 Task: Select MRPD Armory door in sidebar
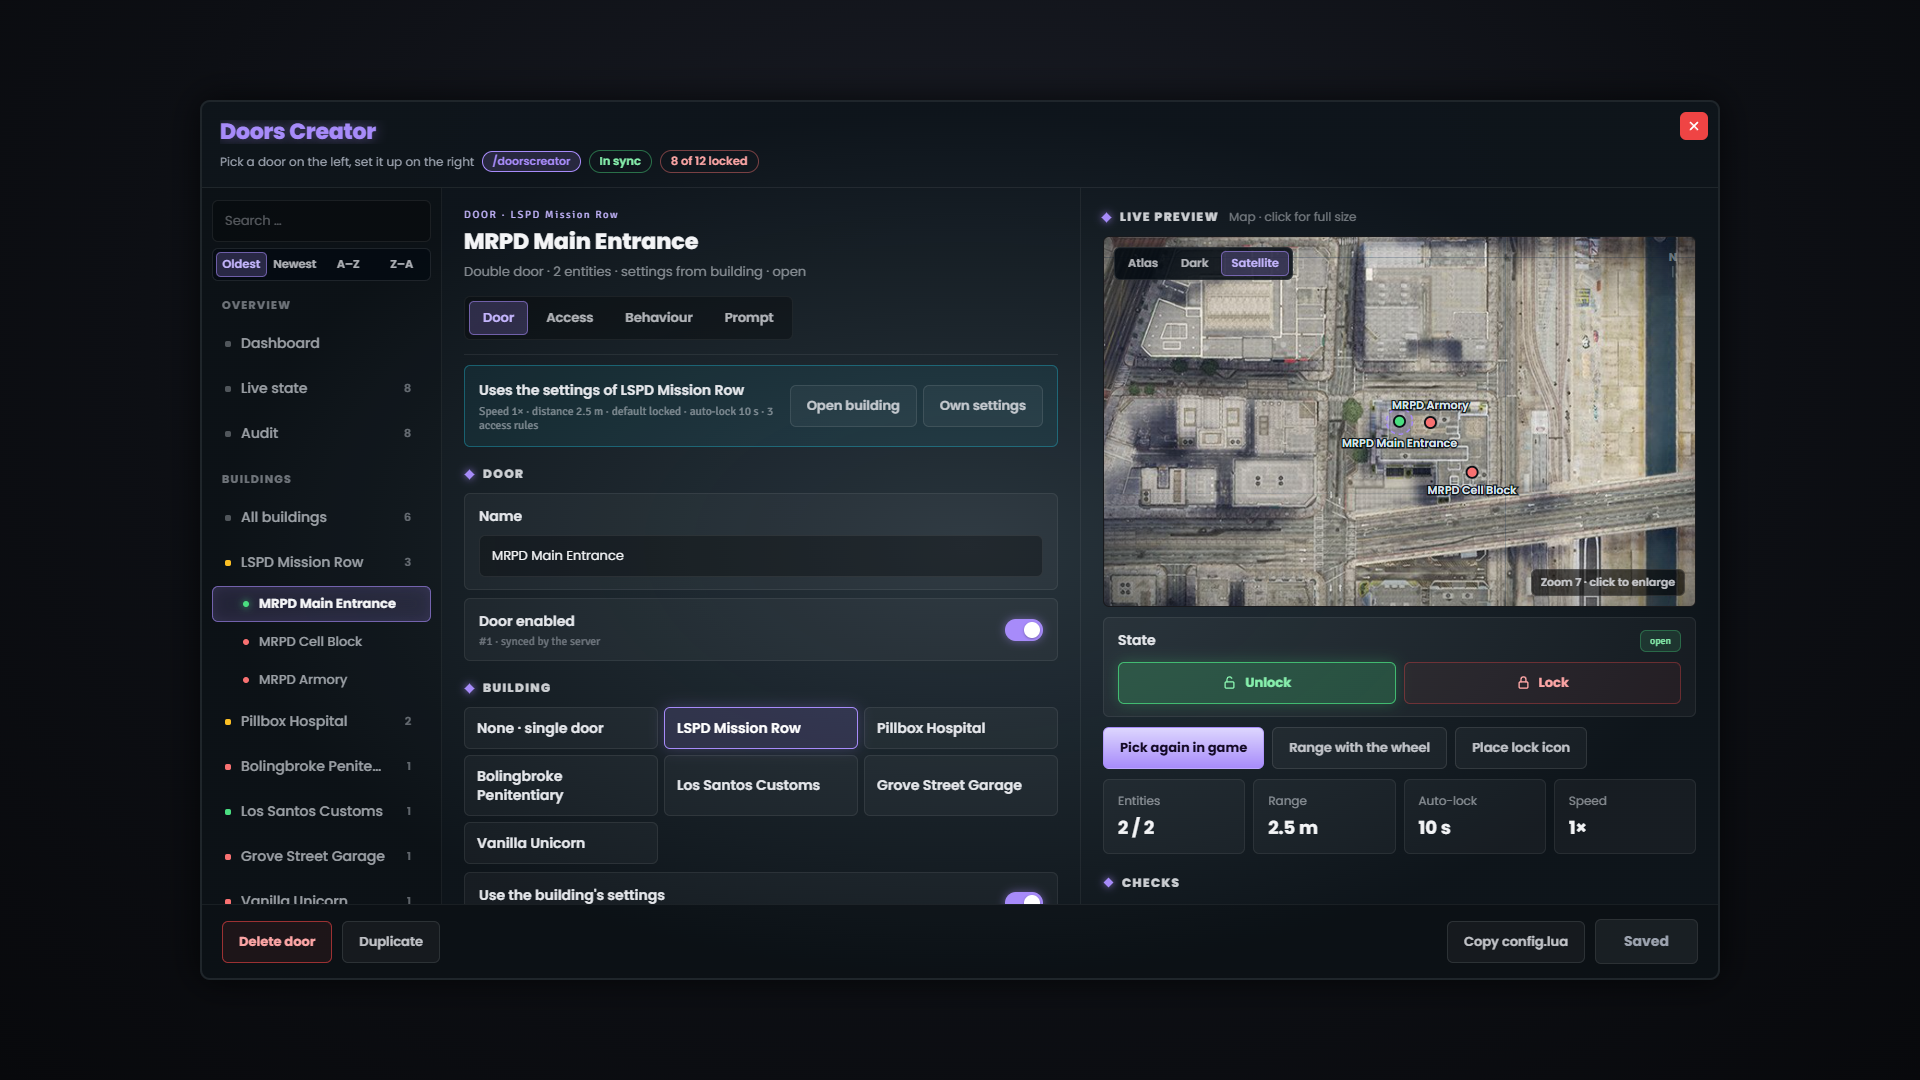click(321, 680)
